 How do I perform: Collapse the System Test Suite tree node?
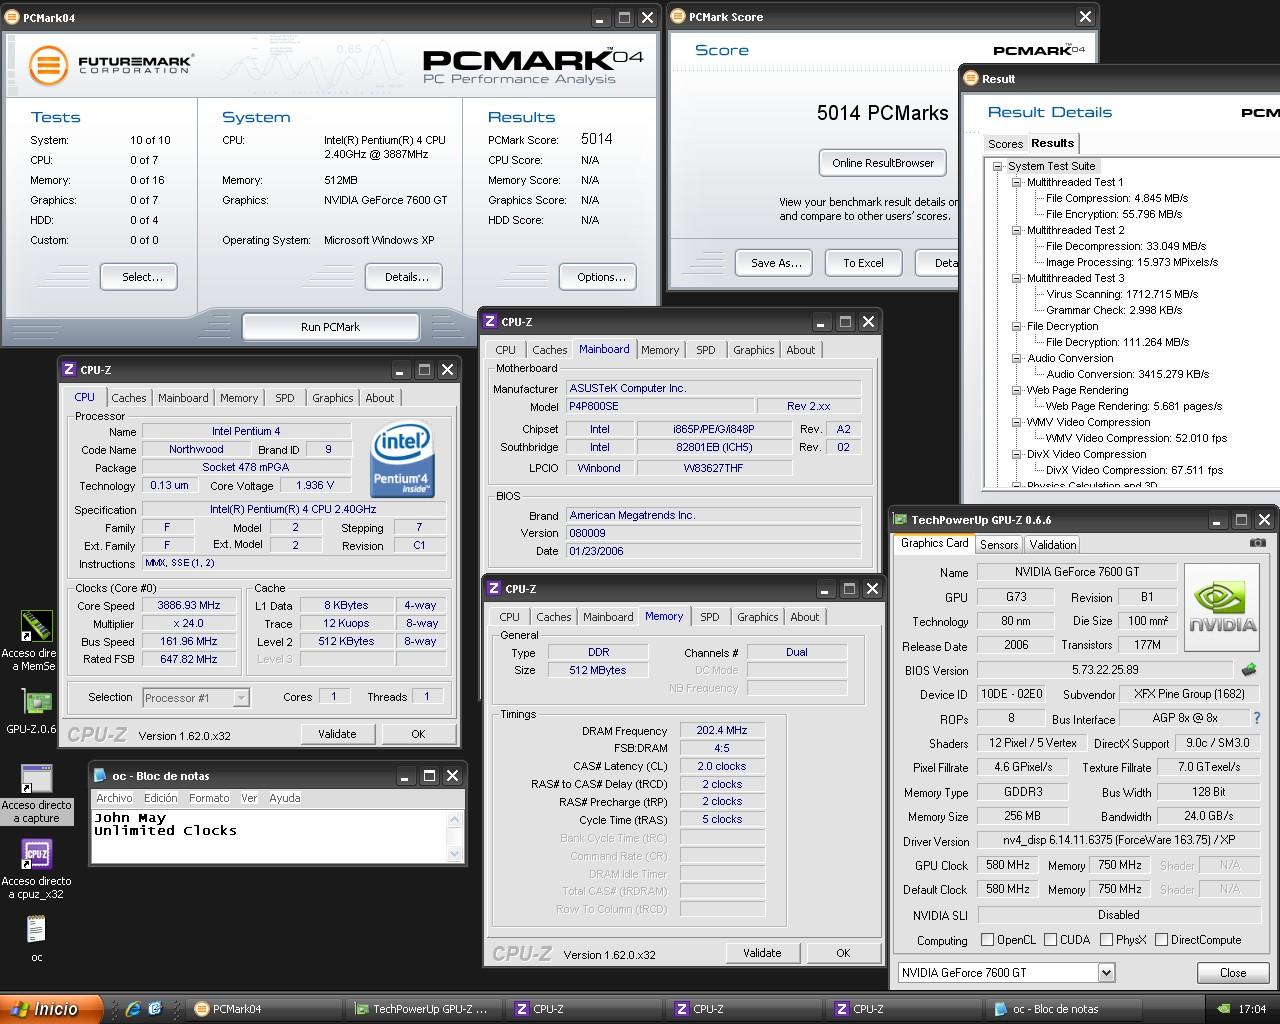(x=997, y=166)
